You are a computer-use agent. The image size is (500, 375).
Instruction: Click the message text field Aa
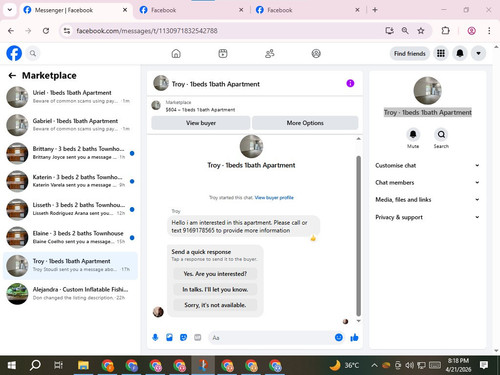[272, 338]
